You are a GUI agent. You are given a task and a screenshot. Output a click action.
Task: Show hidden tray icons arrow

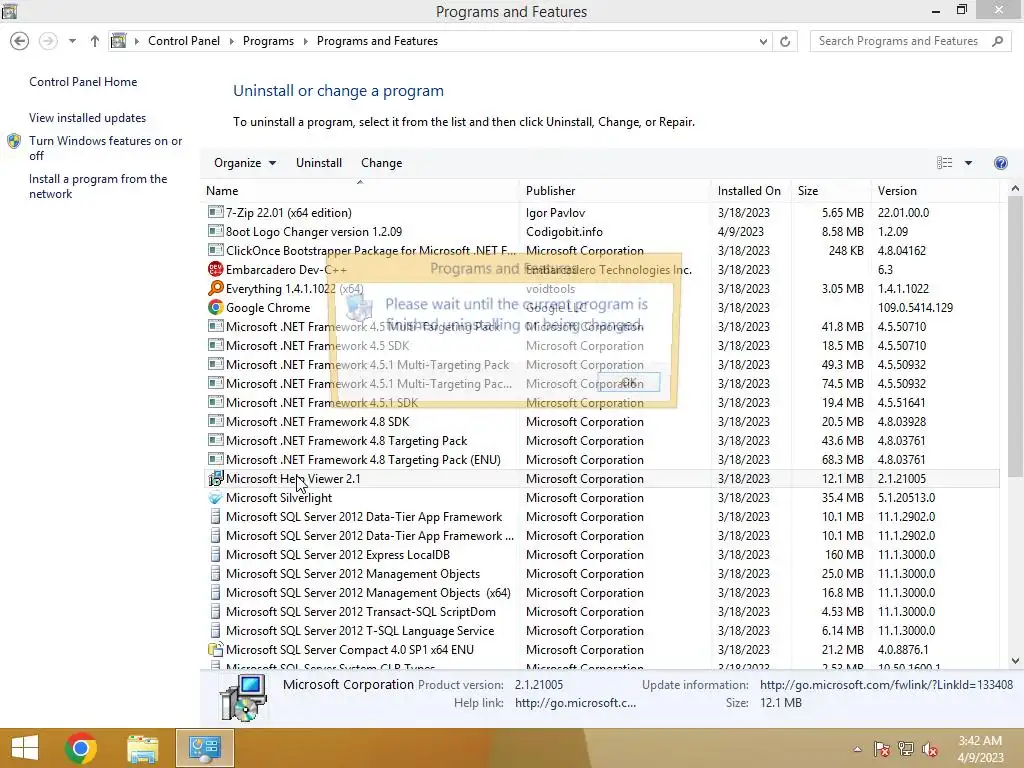[857, 749]
